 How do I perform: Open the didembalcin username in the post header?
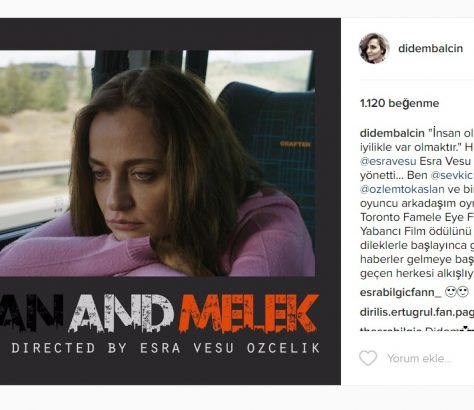coord(430,48)
